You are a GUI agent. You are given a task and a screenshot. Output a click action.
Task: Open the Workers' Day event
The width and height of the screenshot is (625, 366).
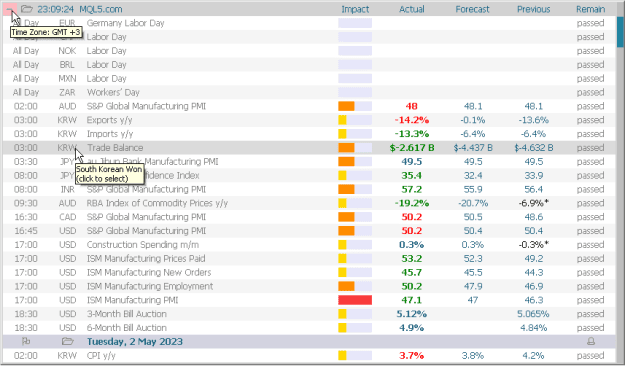coord(113,92)
